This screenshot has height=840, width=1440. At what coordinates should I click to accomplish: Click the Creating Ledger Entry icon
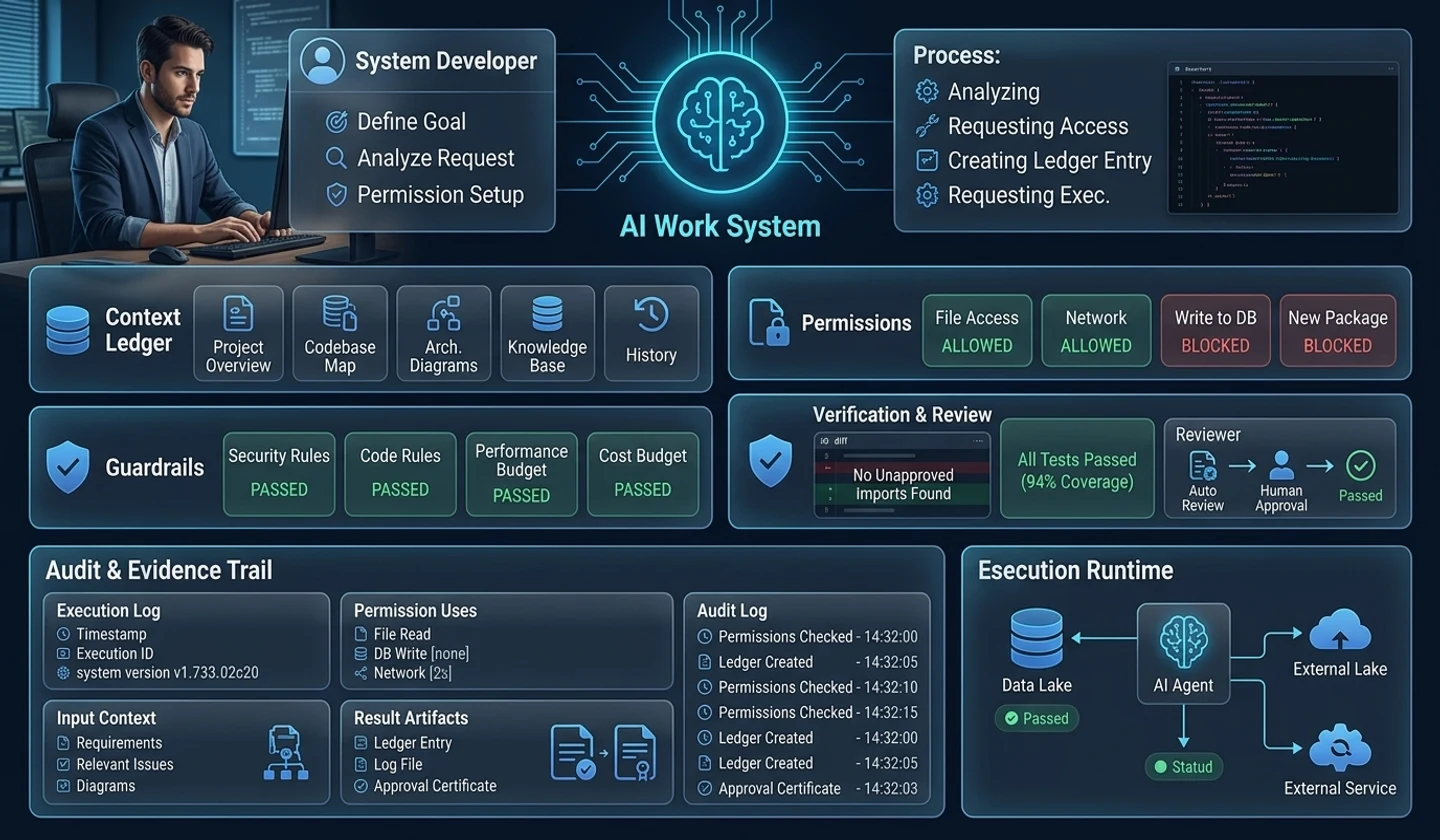coord(927,160)
